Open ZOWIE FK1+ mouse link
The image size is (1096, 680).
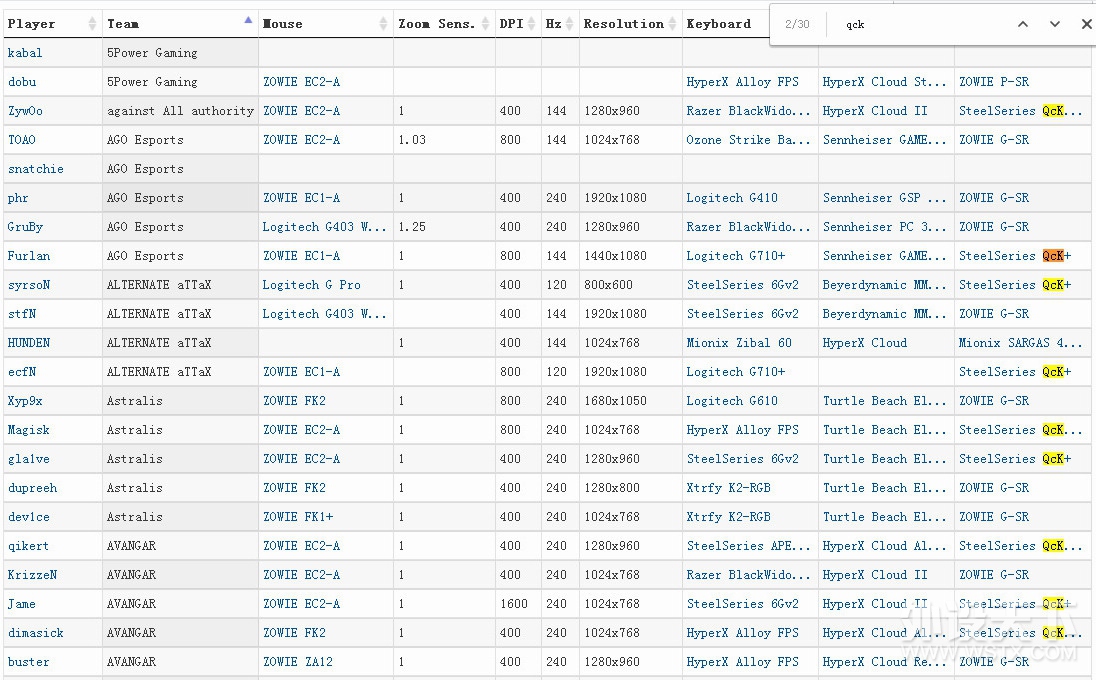pos(298,517)
